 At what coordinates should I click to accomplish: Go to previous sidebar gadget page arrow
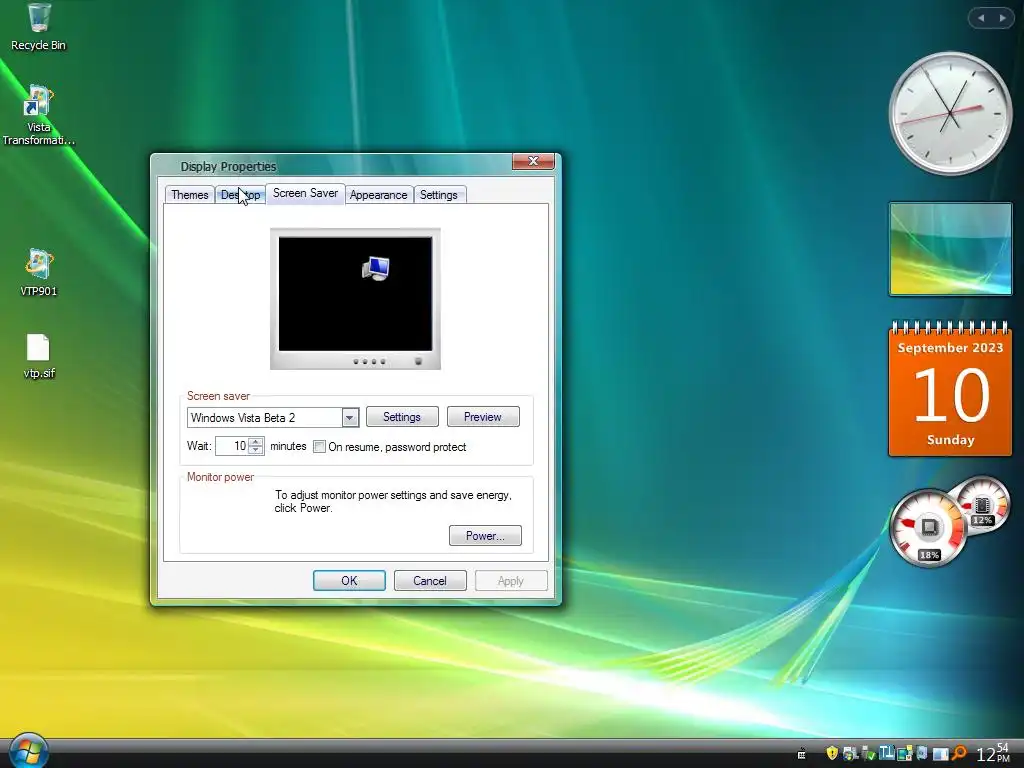(981, 18)
